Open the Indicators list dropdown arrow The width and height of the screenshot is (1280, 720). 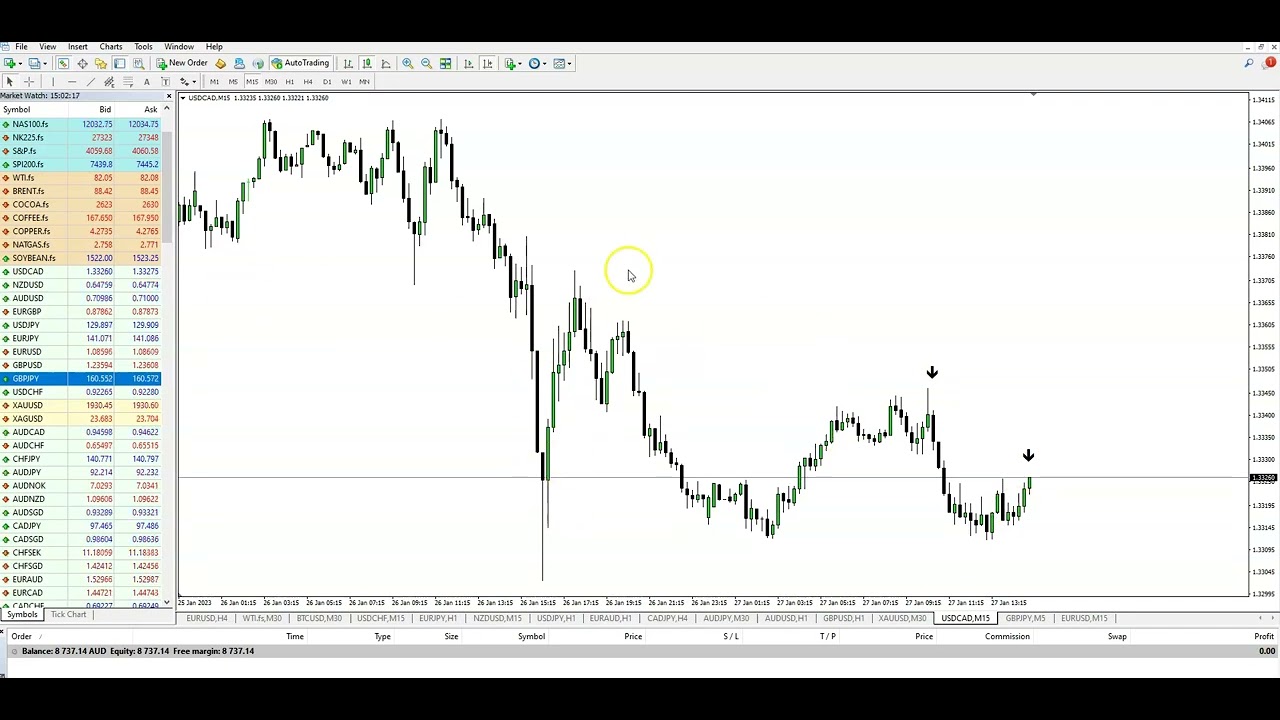point(520,64)
